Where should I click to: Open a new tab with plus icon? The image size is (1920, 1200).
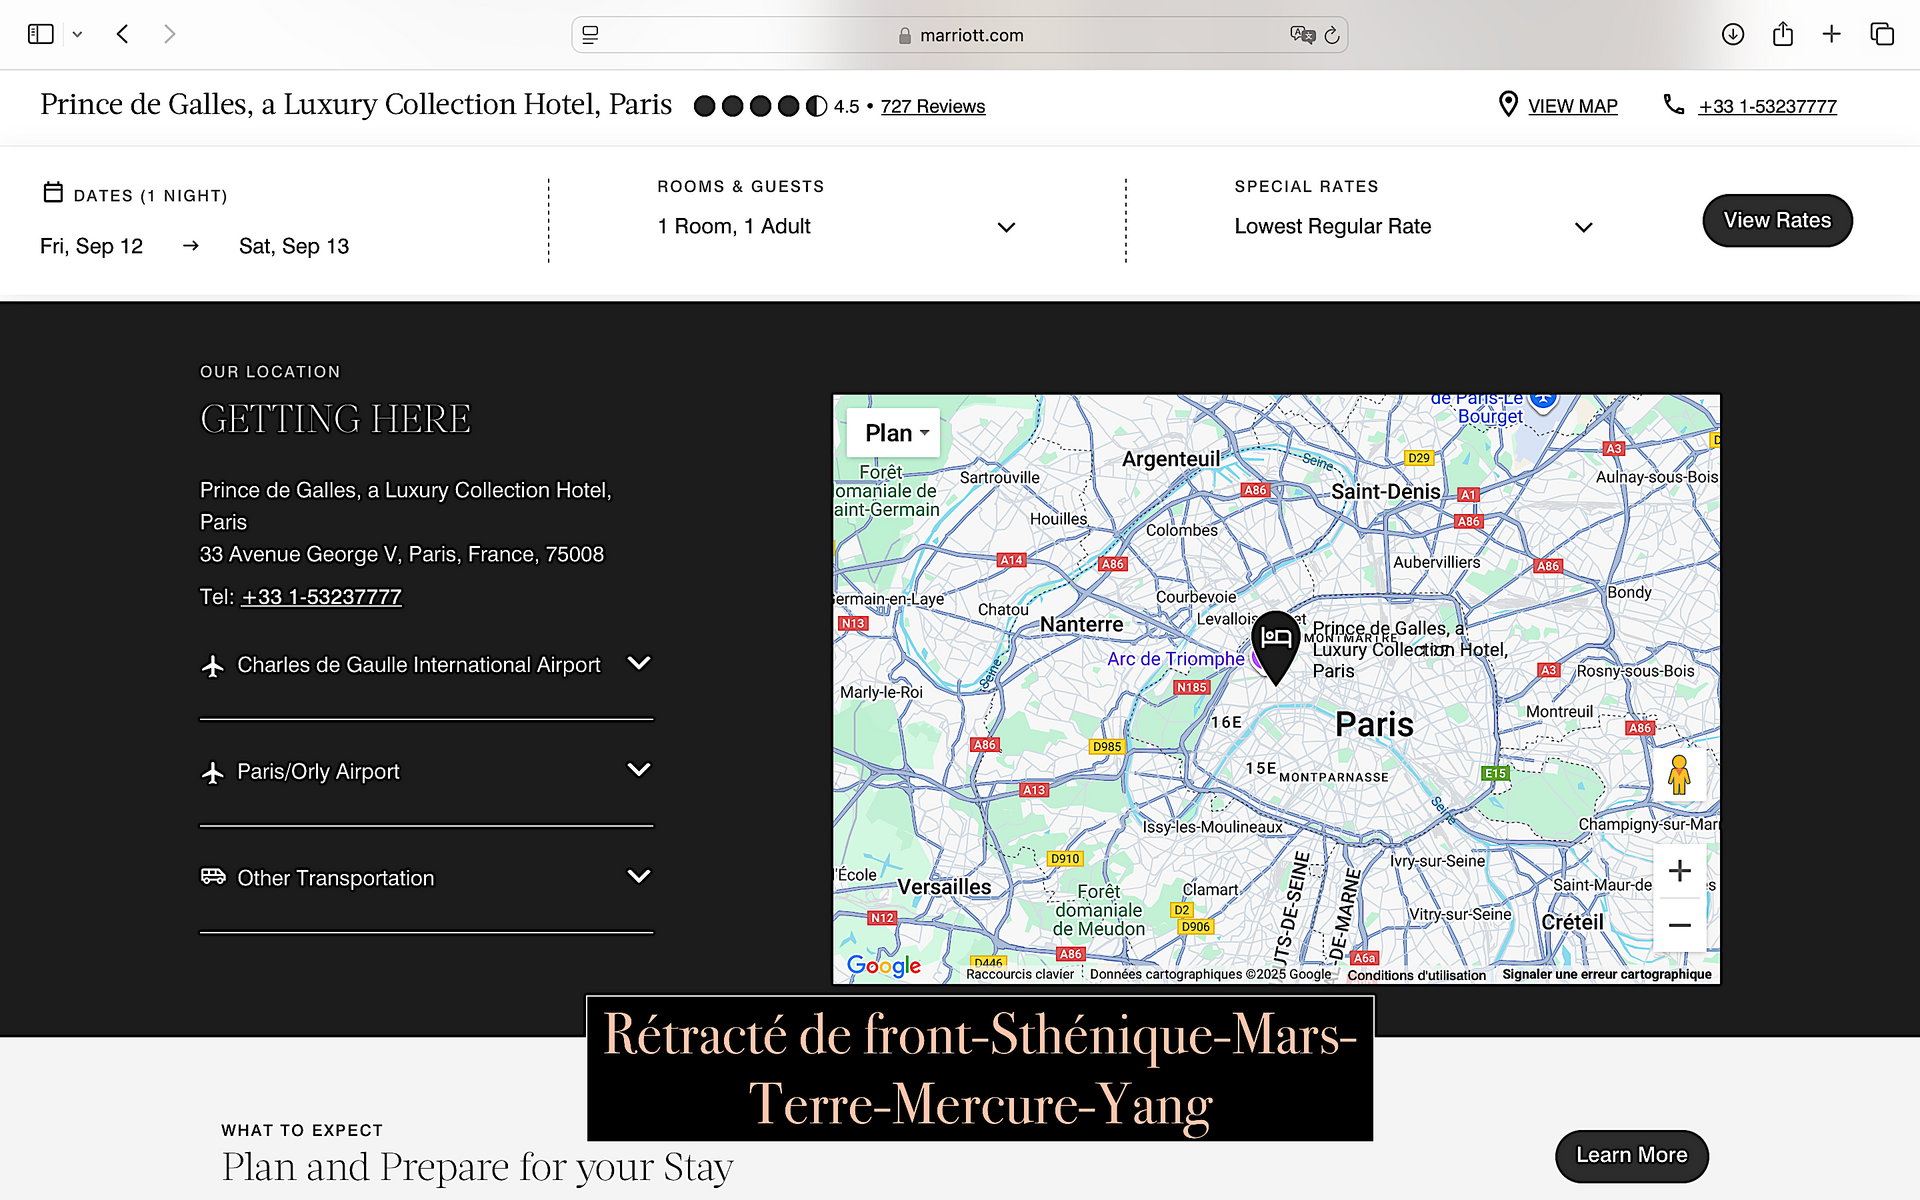pyautogui.click(x=1831, y=34)
